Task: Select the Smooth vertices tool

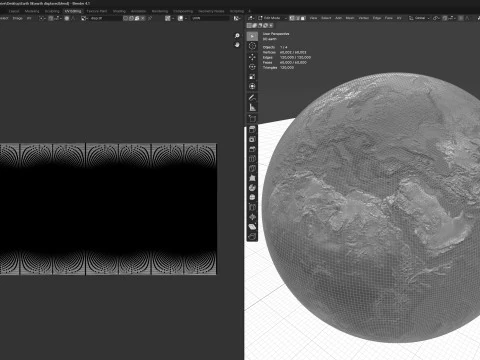Action: coord(252,197)
